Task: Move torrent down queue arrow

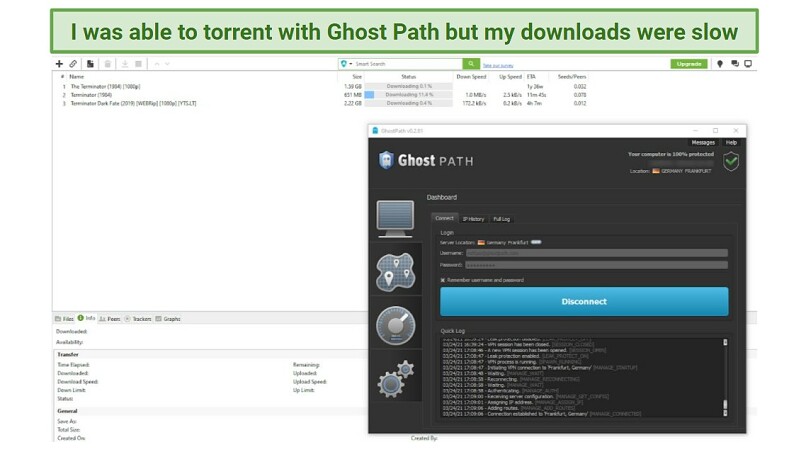Action: click(x=167, y=64)
